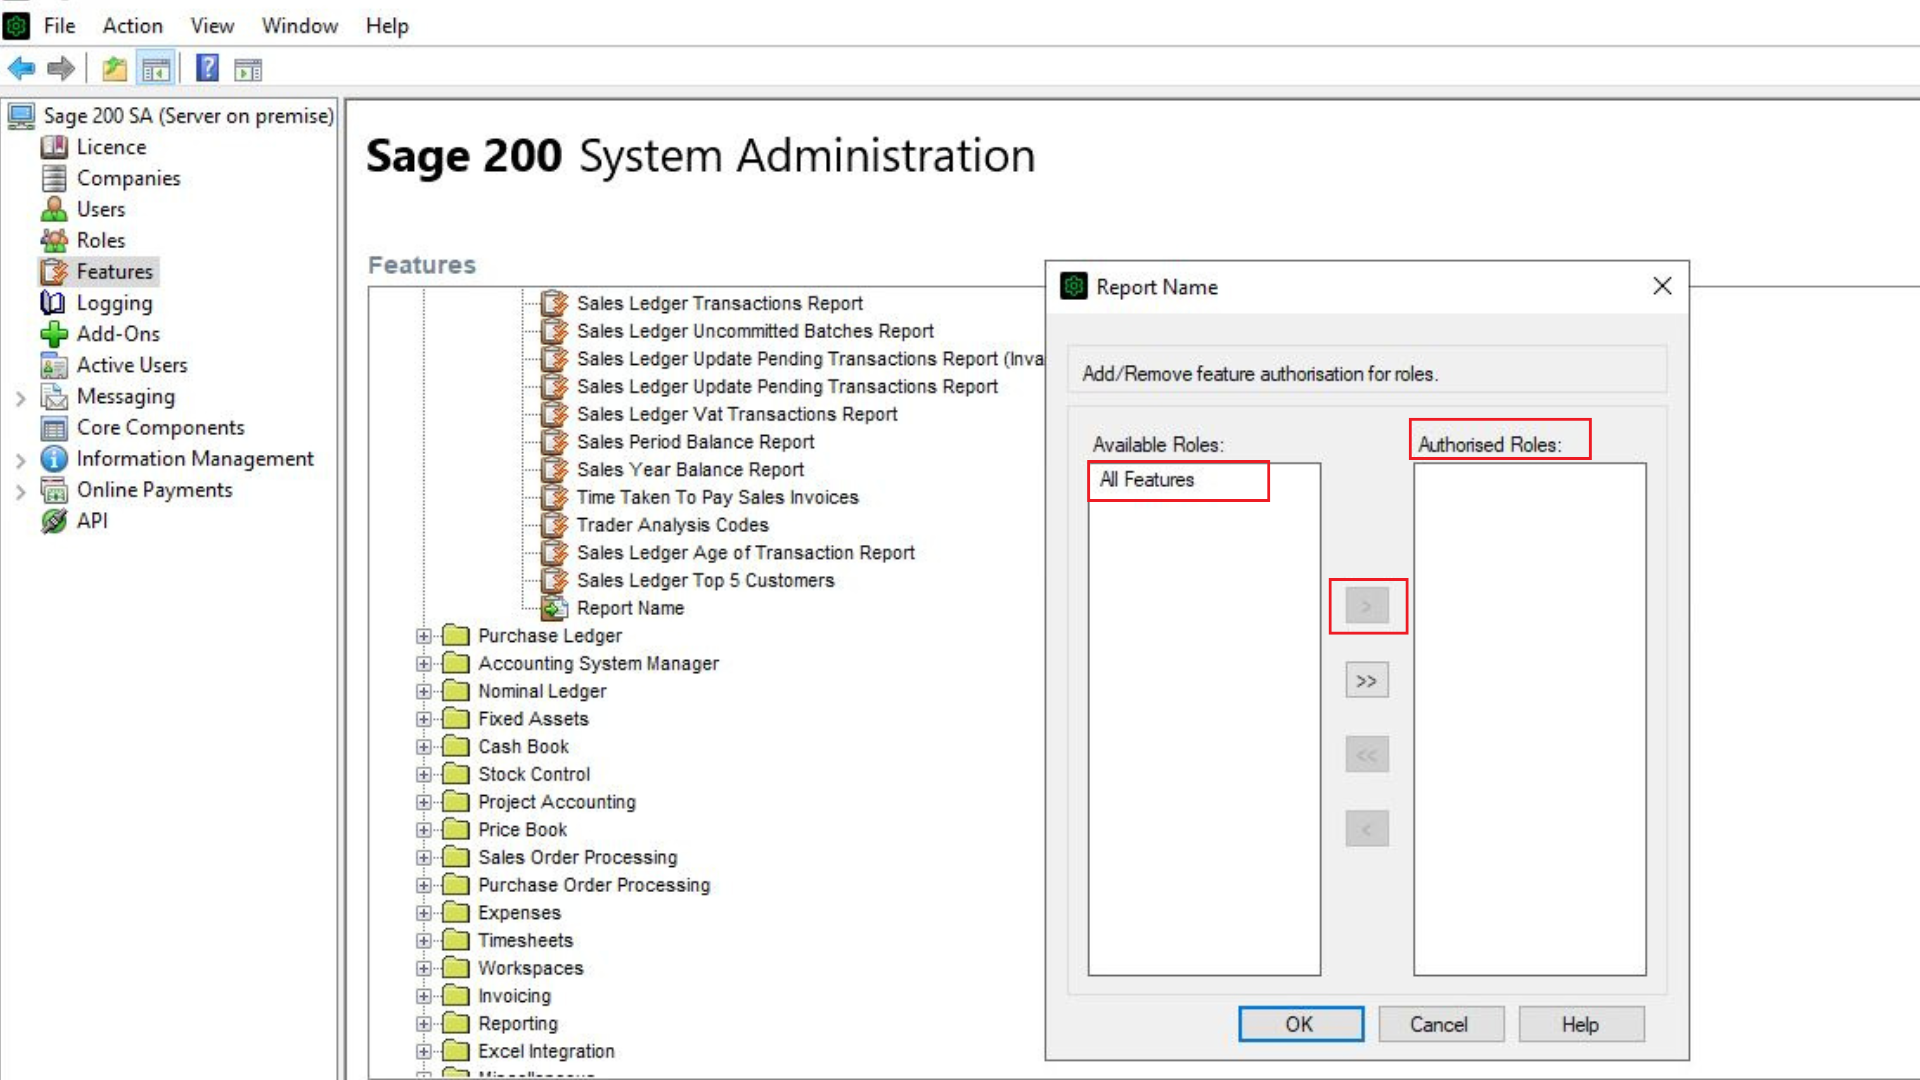Click the back navigation arrow in the toolbar
The height and width of the screenshot is (1080, 1920).
tap(20, 68)
